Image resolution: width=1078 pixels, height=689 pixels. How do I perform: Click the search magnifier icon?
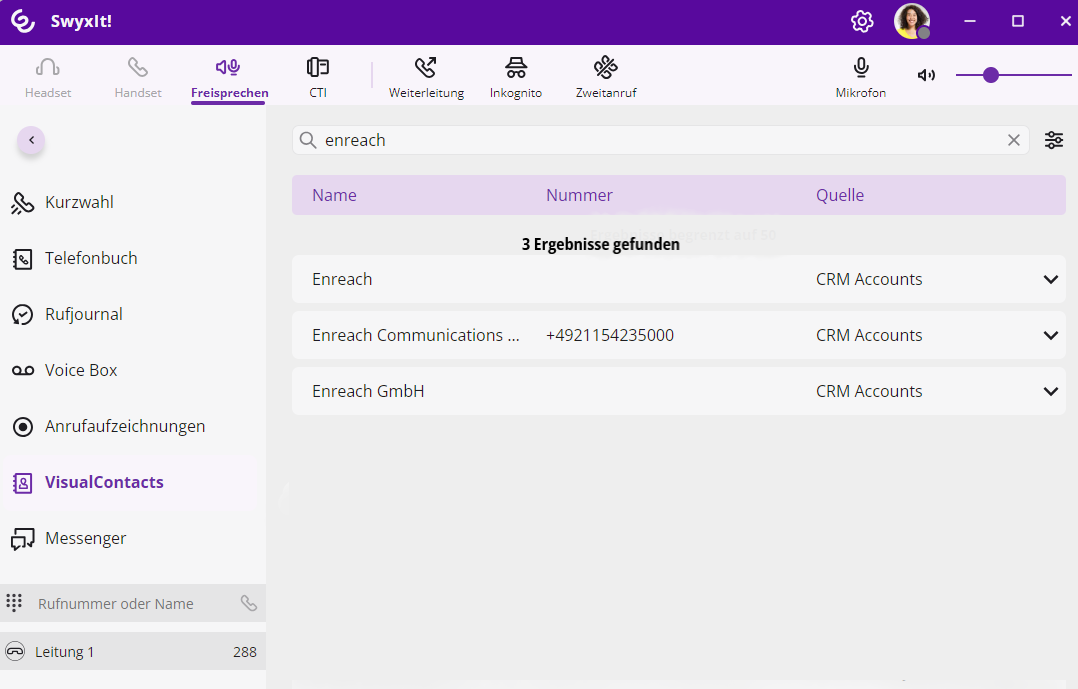[x=308, y=140]
